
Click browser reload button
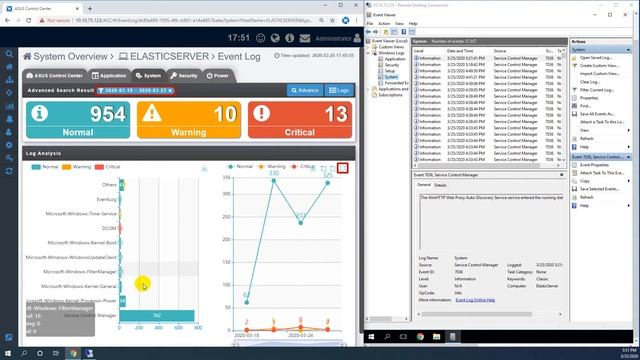(29, 20)
